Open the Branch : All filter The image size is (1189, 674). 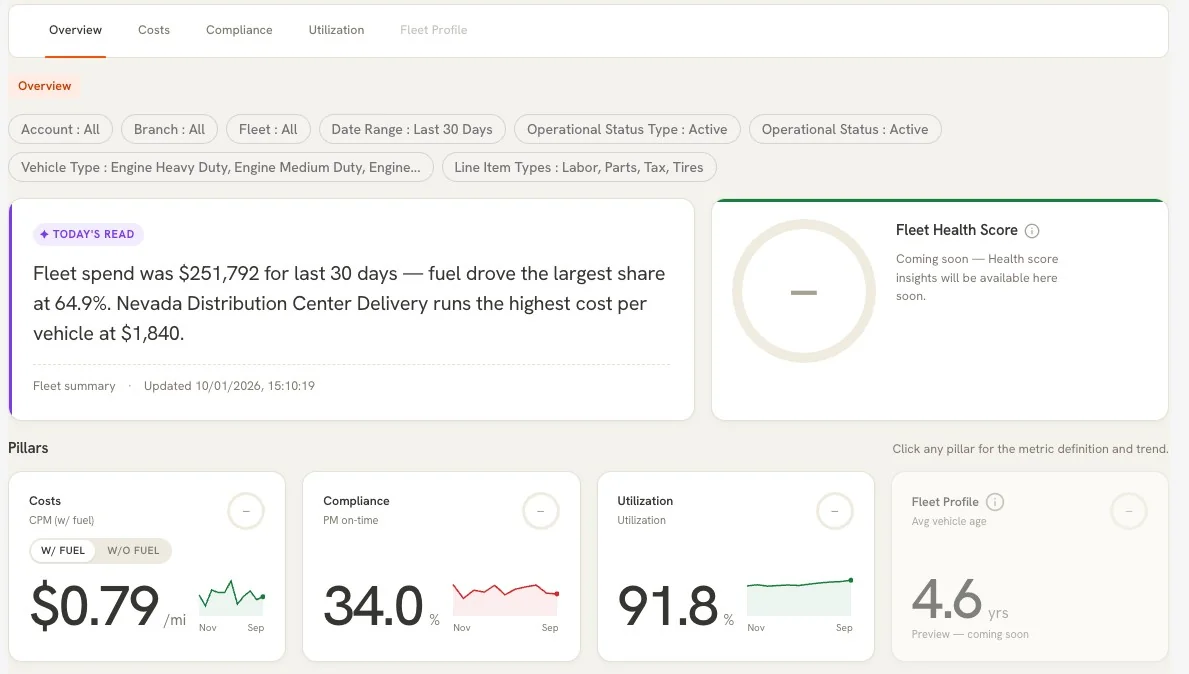[169, 130]
